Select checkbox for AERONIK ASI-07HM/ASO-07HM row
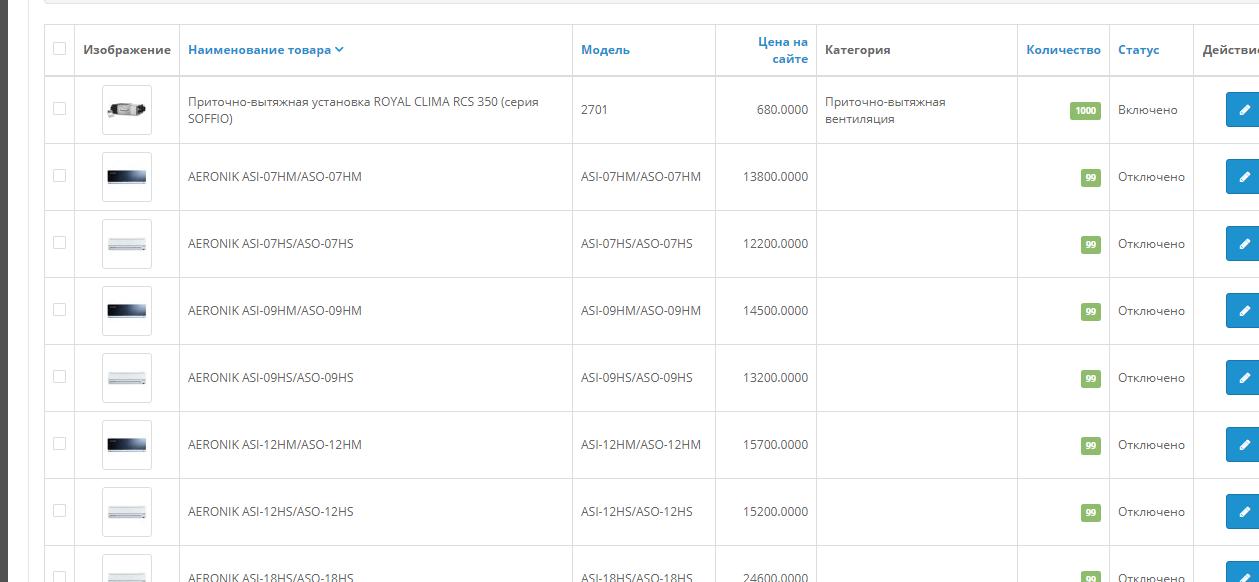This screenshot has width=1259, height=582. (59, 175)
